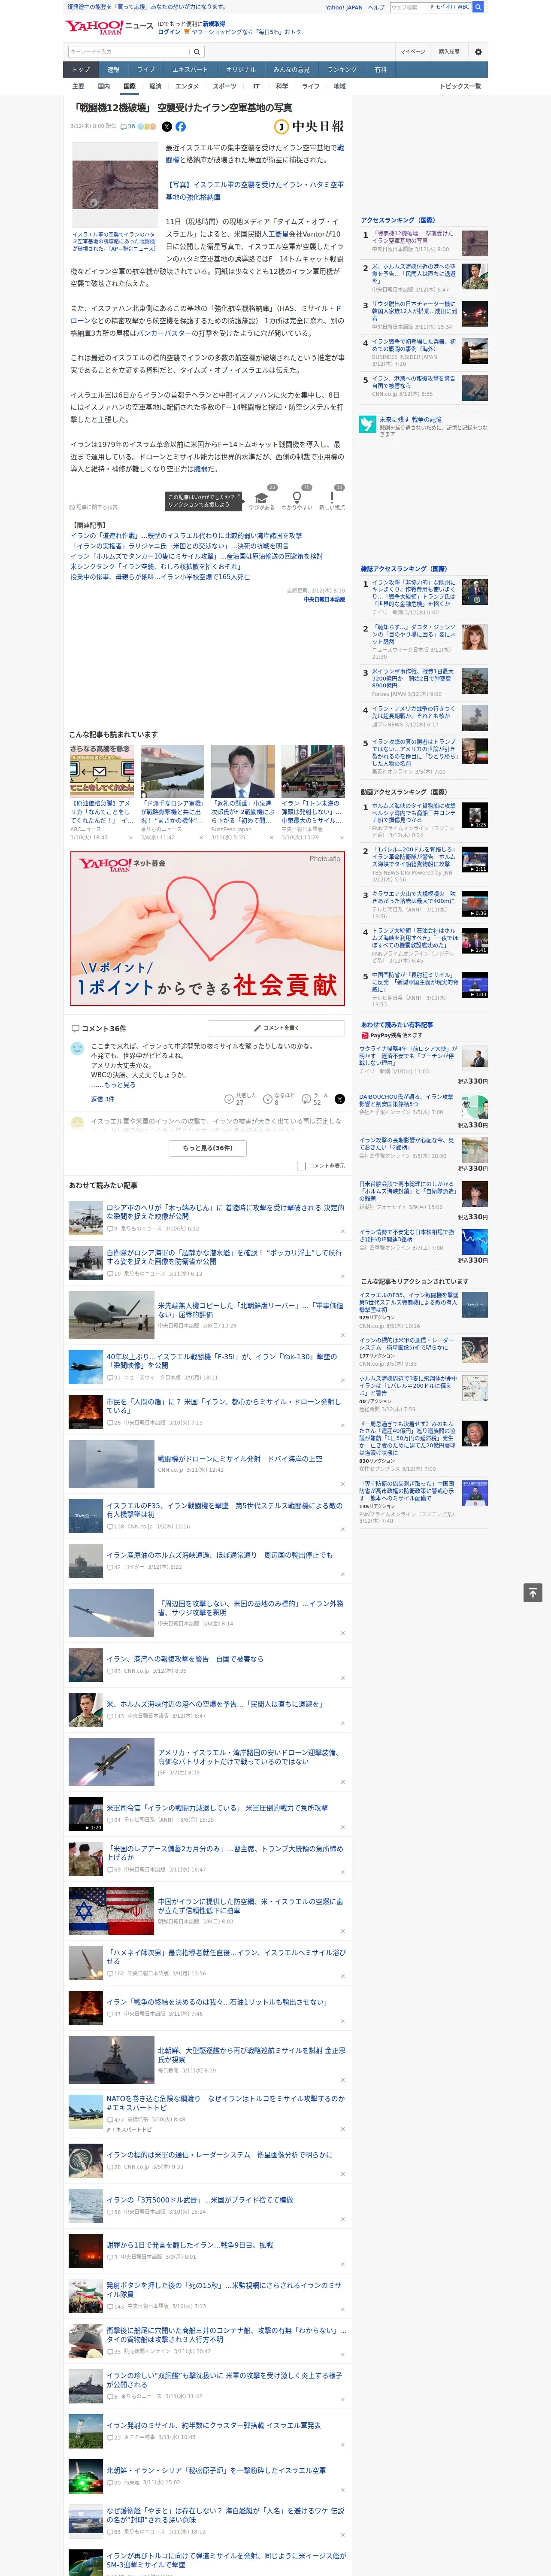551x2576 pixels.
Task: Click the わかりやすい lightbulb reaction
Action: pyautogui.click(x=297, y=497)
